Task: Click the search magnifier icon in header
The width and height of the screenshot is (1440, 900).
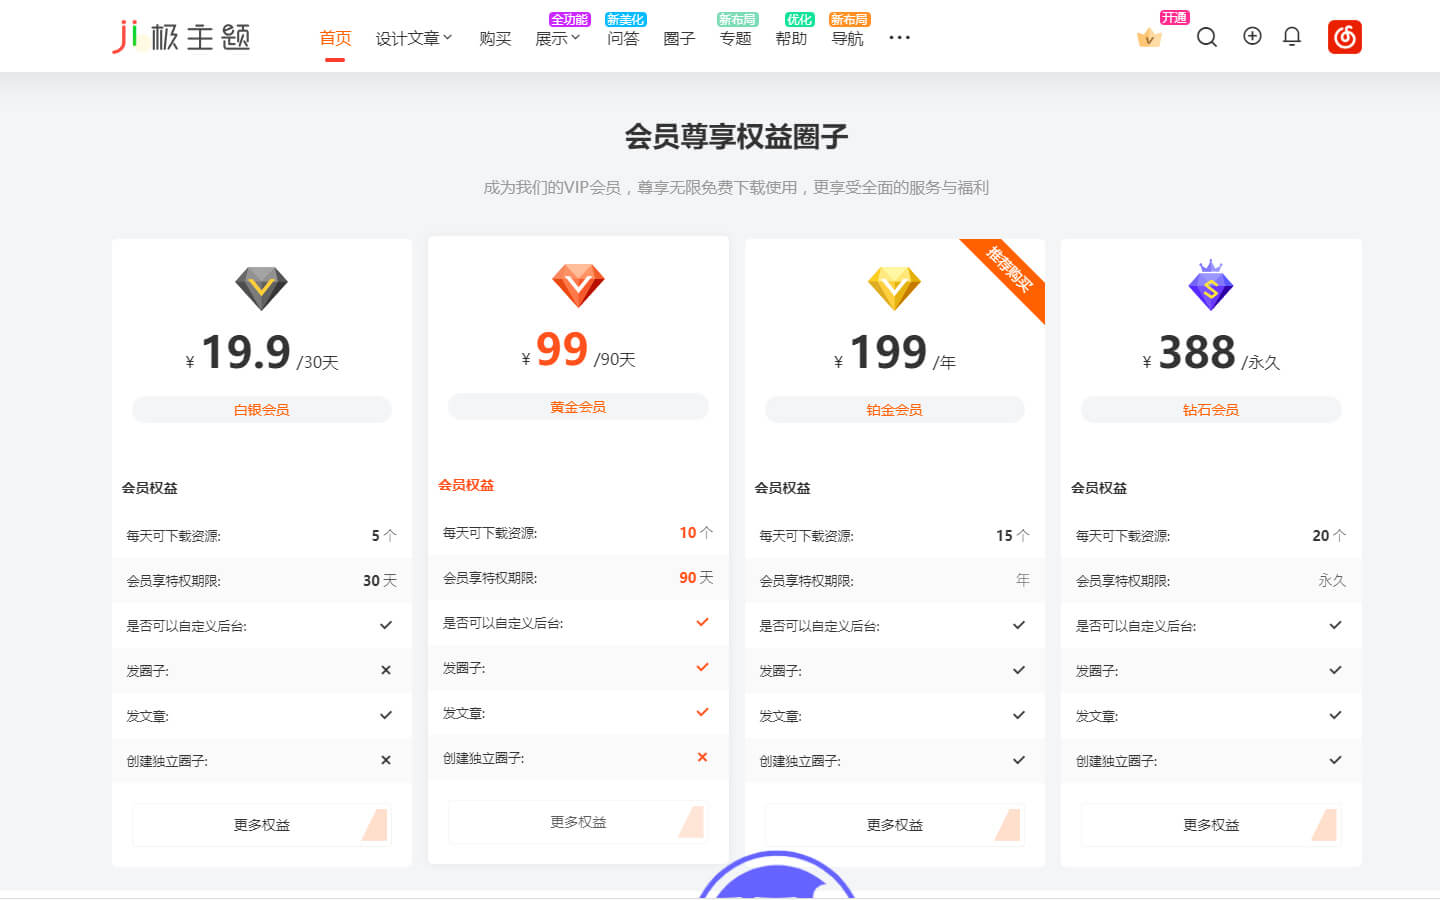Action: pos(1207,37)
